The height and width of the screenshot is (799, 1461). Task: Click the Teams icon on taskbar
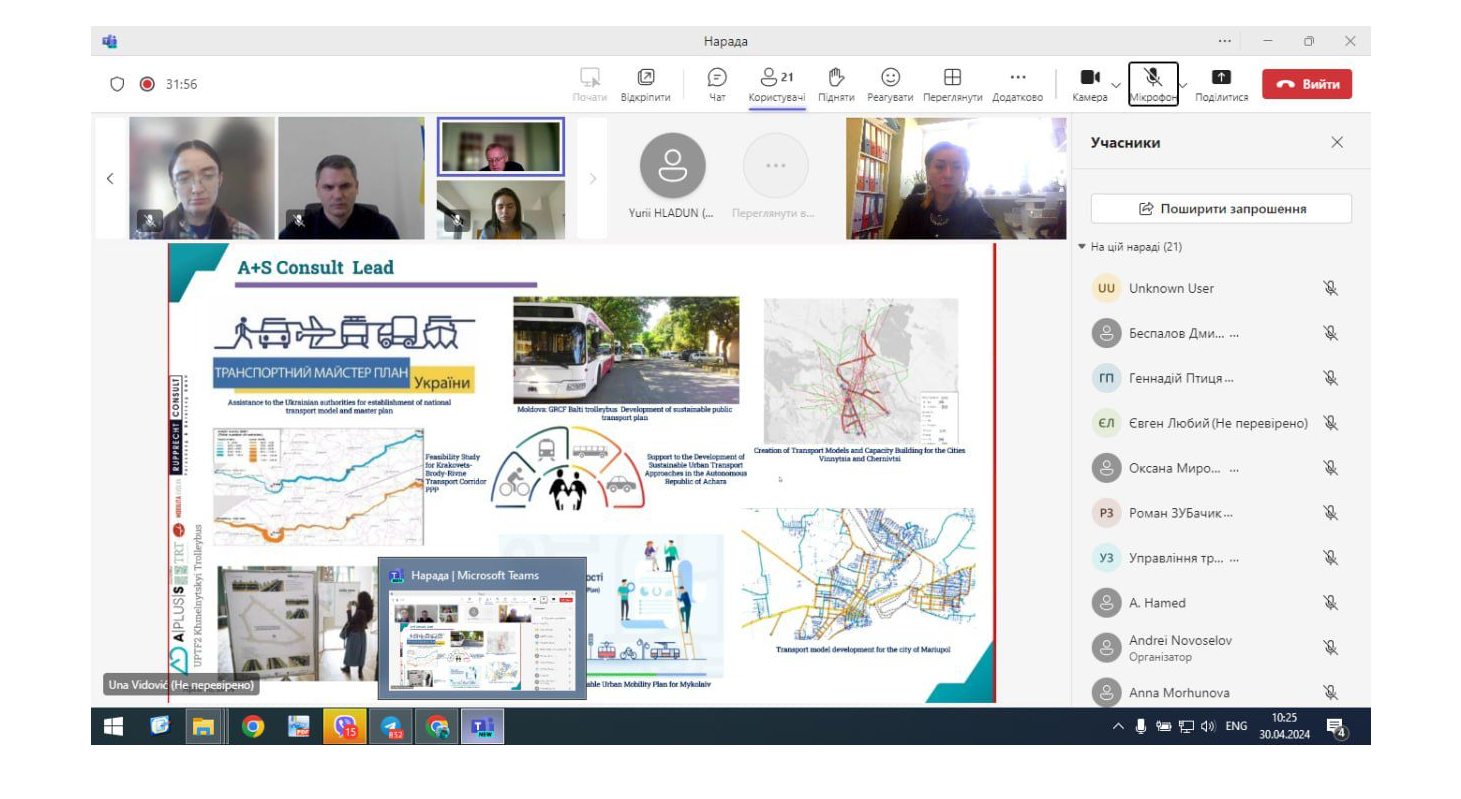click(482, 727)
